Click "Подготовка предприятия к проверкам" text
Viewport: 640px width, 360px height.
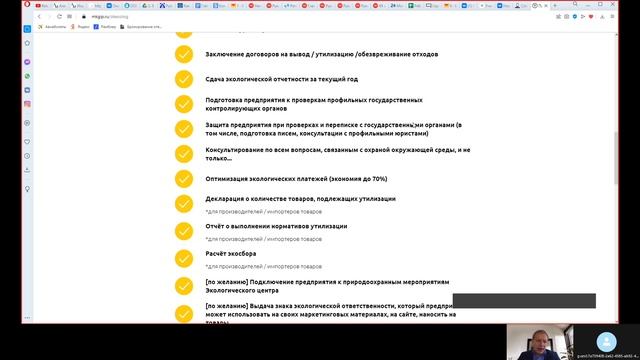point(314,104)
